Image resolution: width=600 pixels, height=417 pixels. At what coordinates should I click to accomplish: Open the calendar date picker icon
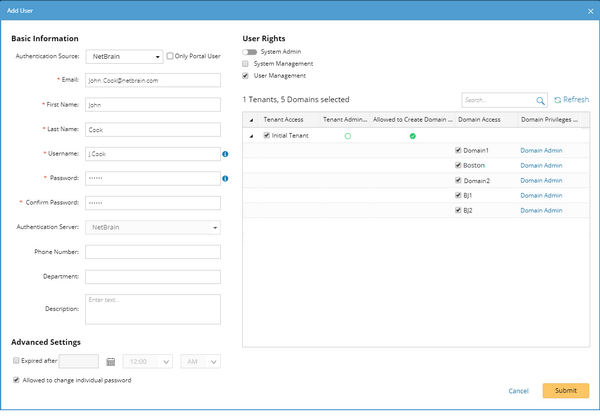111,361
